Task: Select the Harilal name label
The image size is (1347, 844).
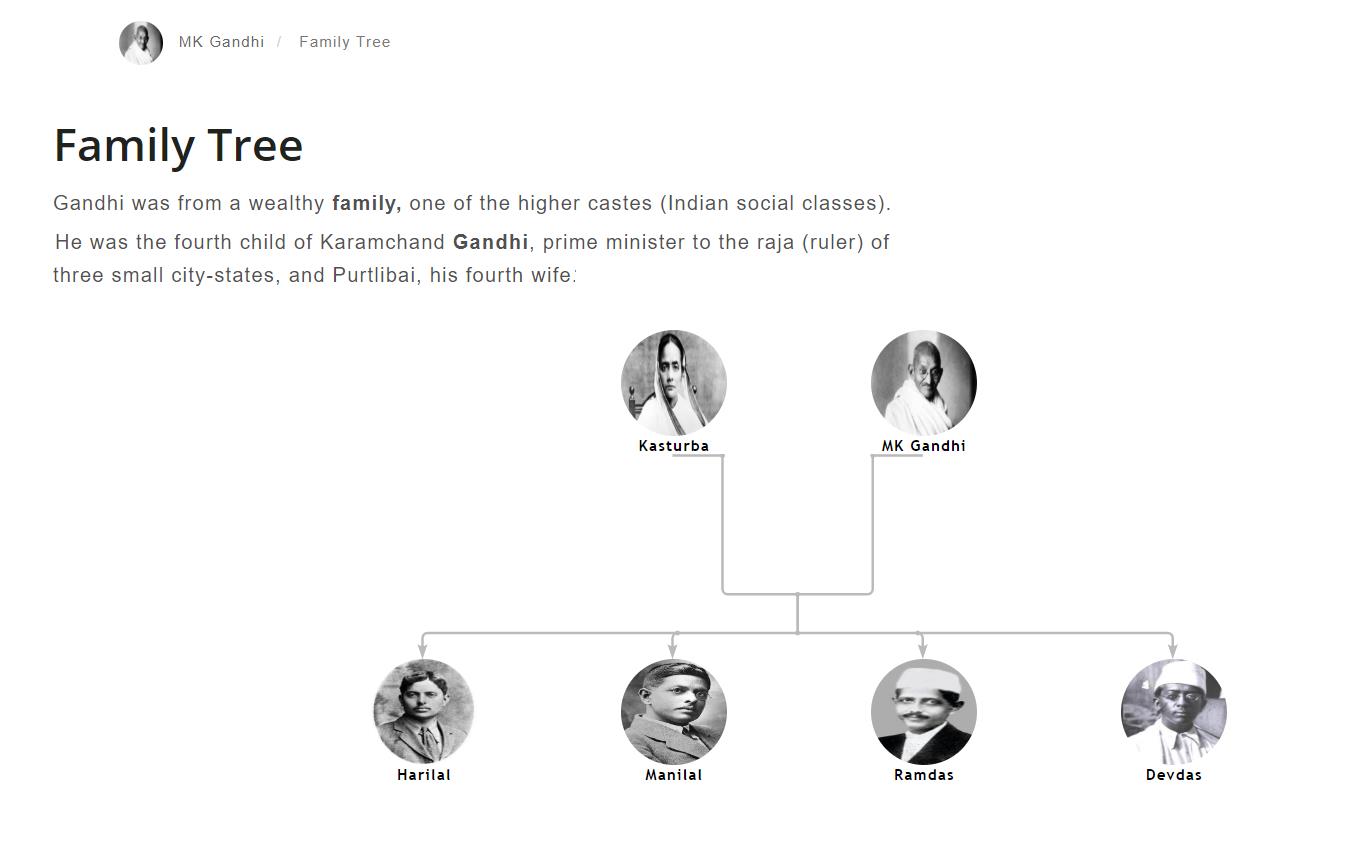Action: click(x=424, y=775)
